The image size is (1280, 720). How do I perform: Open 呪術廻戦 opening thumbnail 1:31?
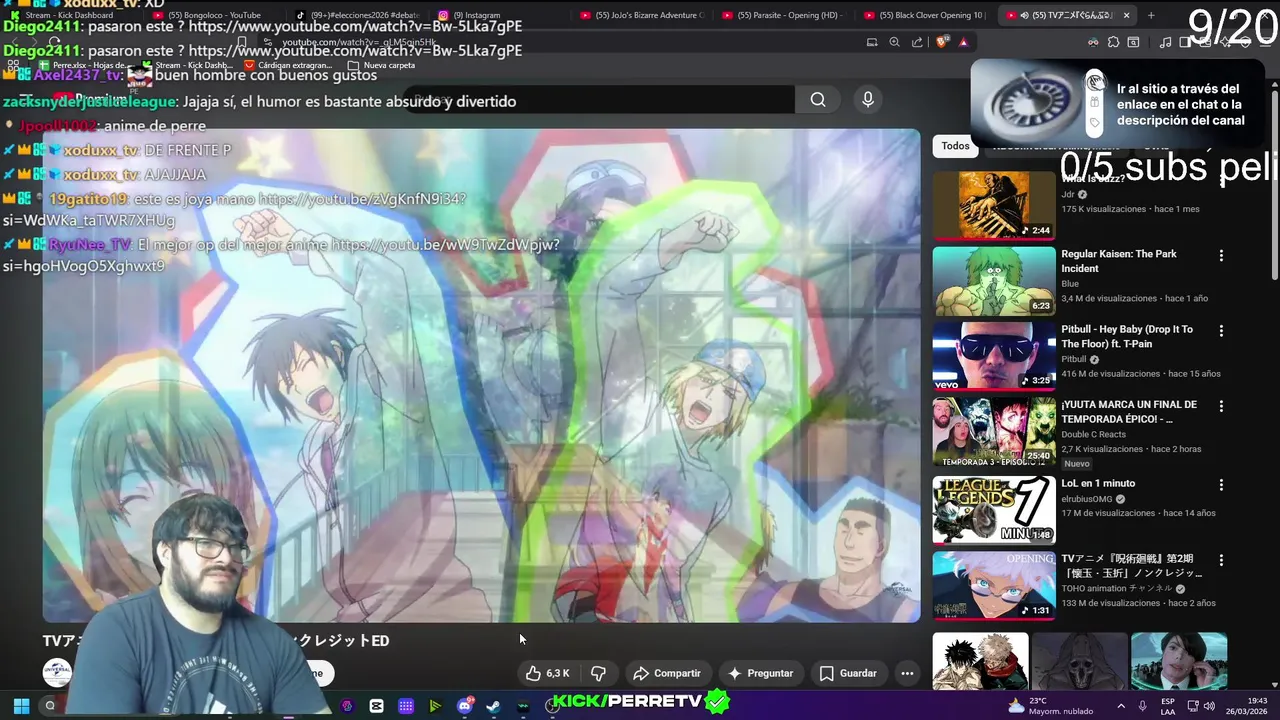[994, 586]
